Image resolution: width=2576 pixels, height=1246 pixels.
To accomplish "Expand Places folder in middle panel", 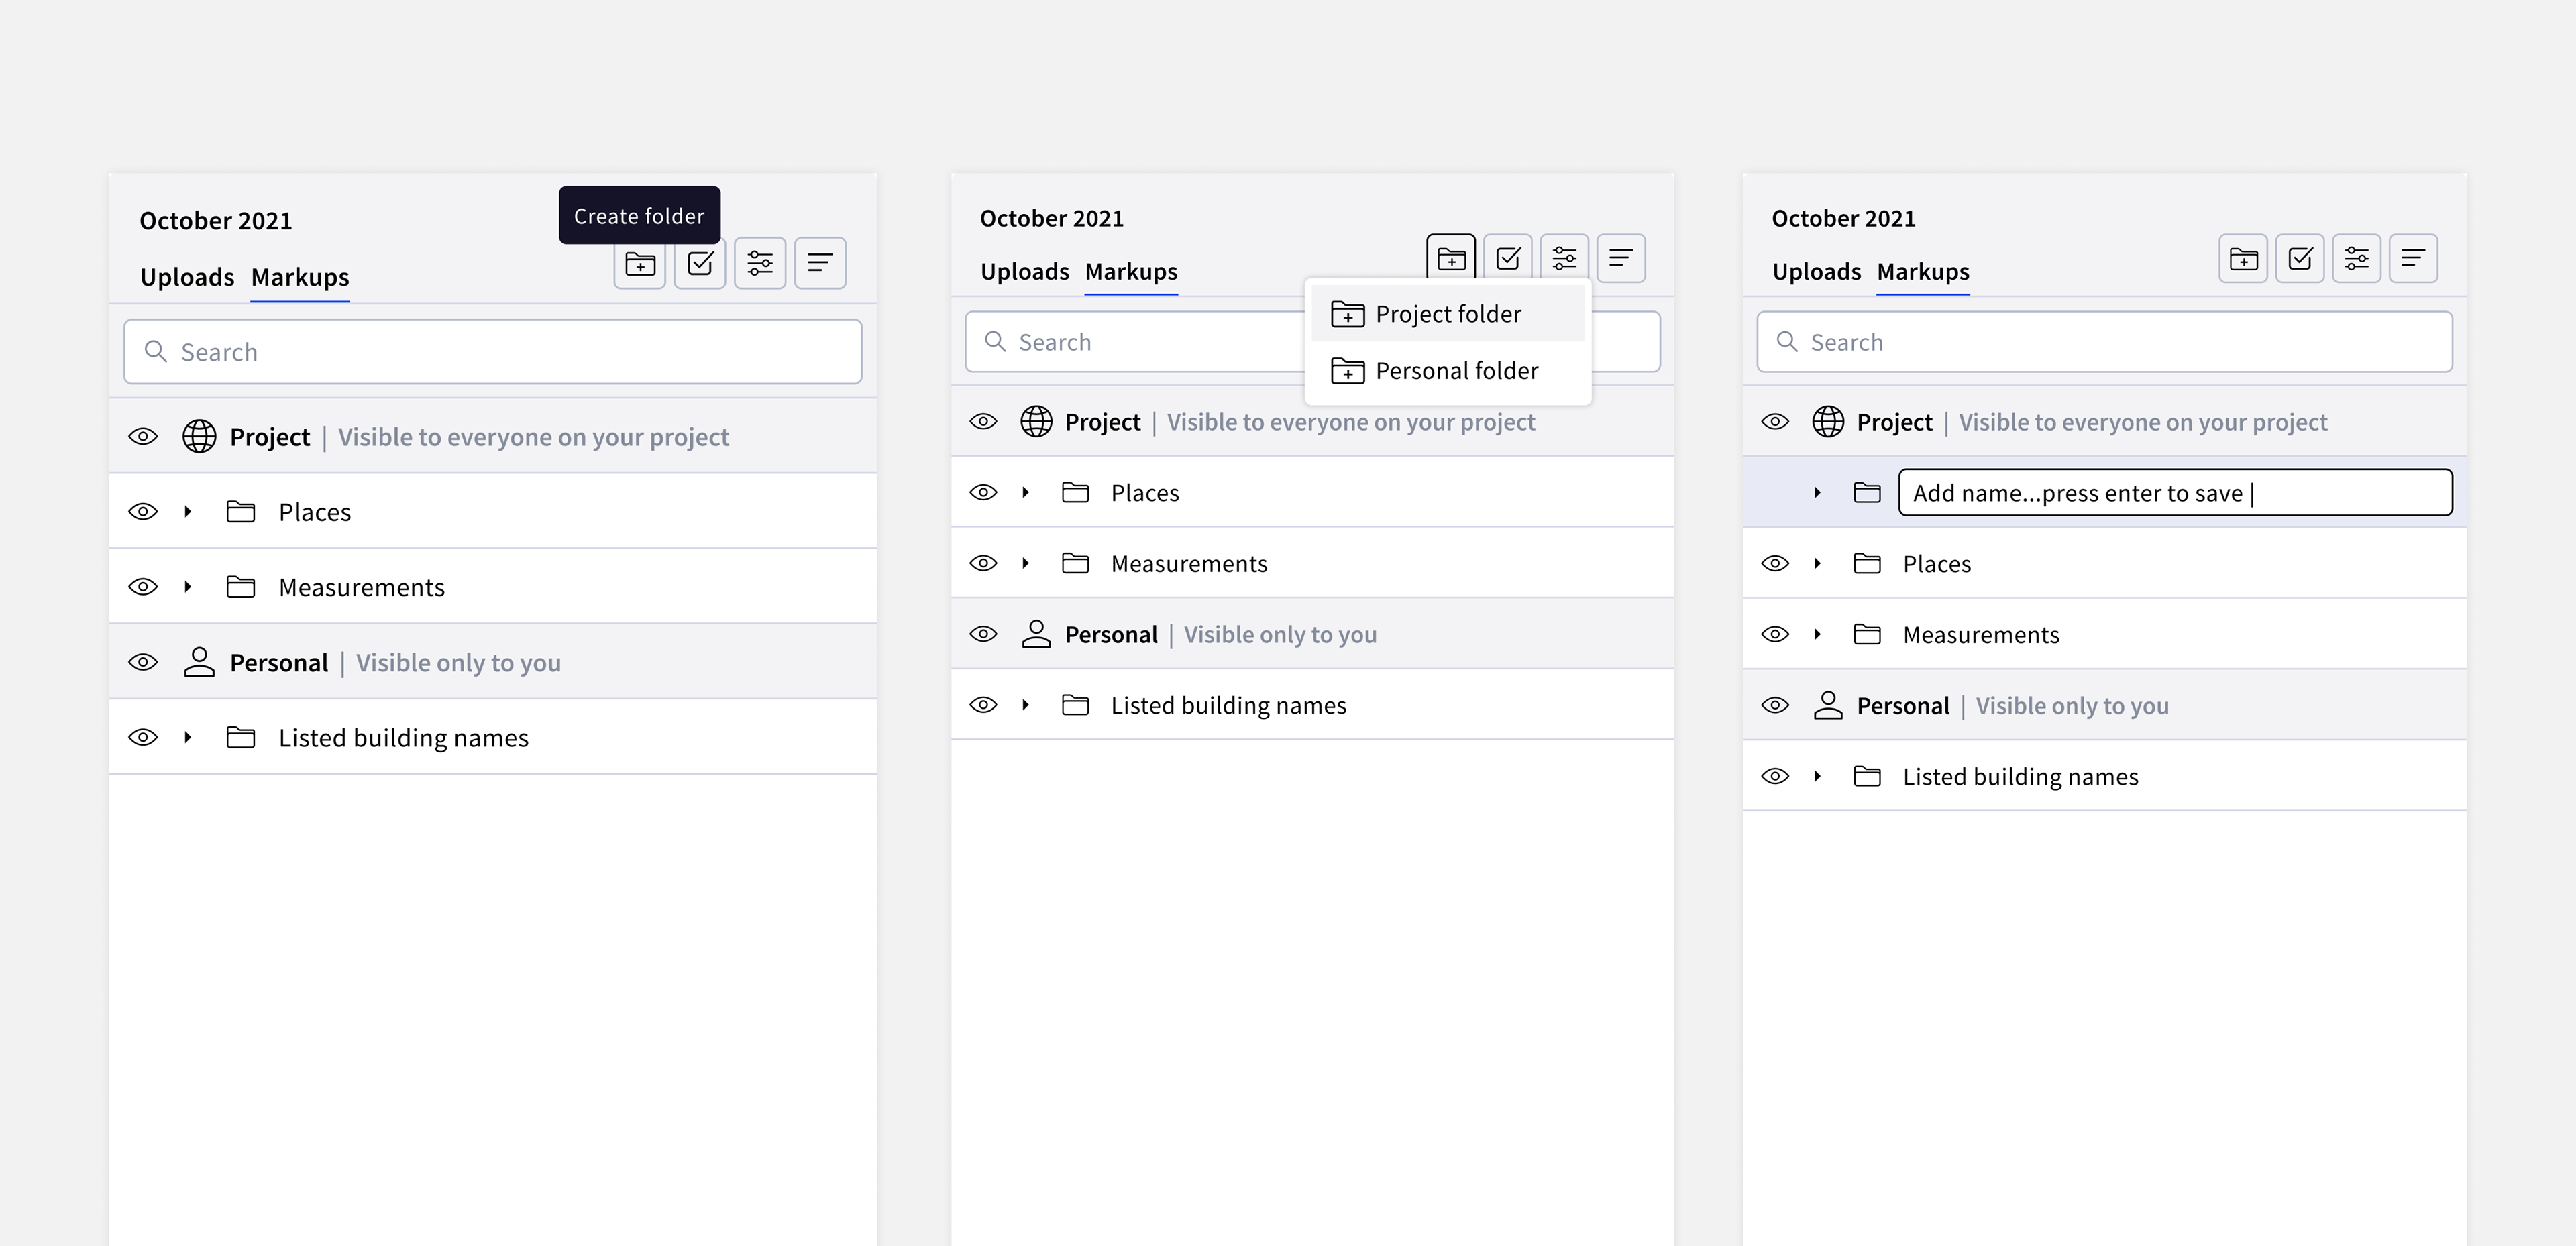I will (1025, 492).
